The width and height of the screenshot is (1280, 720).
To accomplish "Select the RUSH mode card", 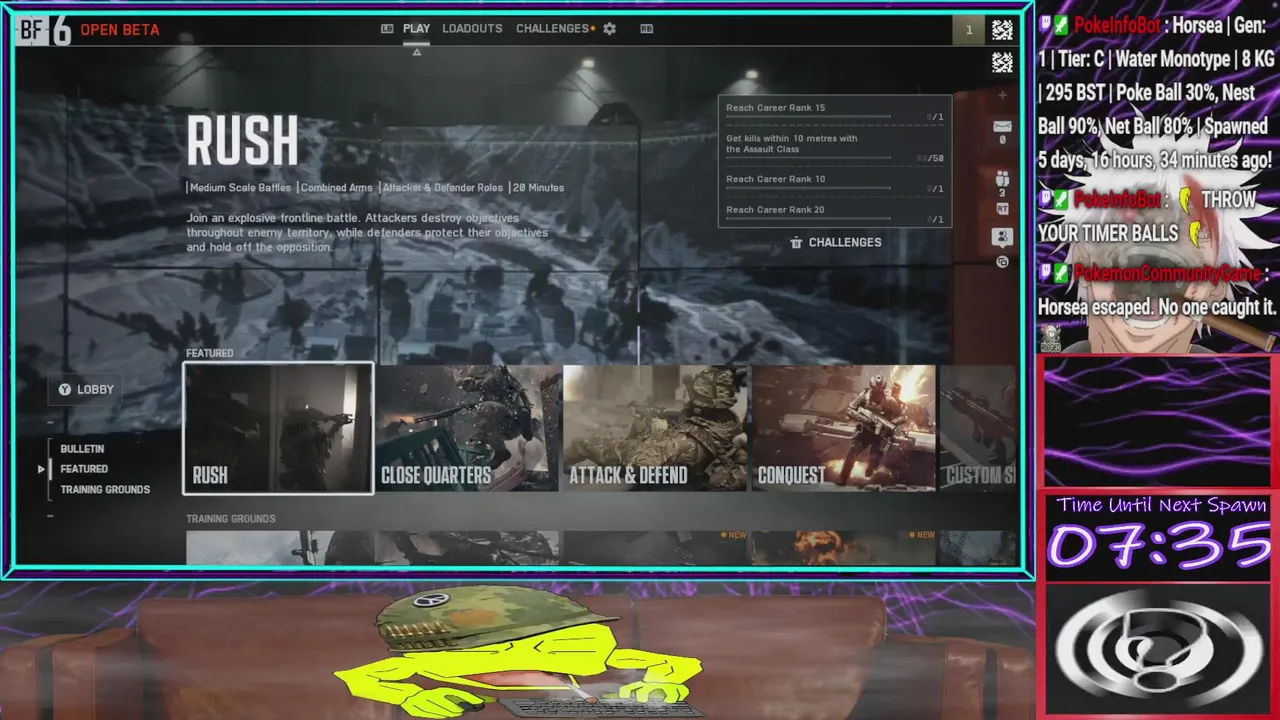I will pos(278,428).
